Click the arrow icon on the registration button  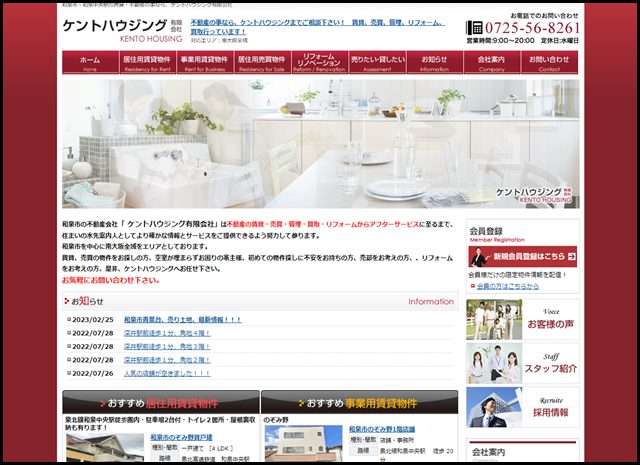click(571, 256)
